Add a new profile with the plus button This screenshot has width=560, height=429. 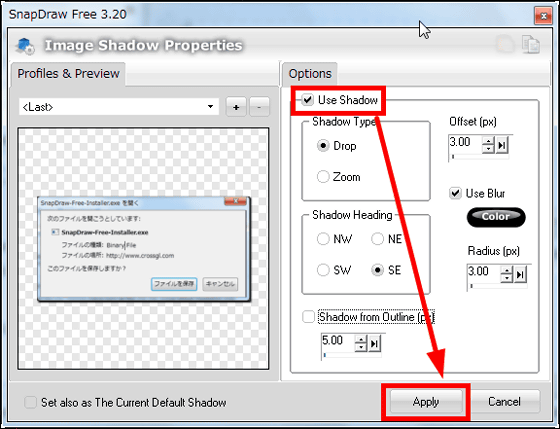tap(236, 107)
